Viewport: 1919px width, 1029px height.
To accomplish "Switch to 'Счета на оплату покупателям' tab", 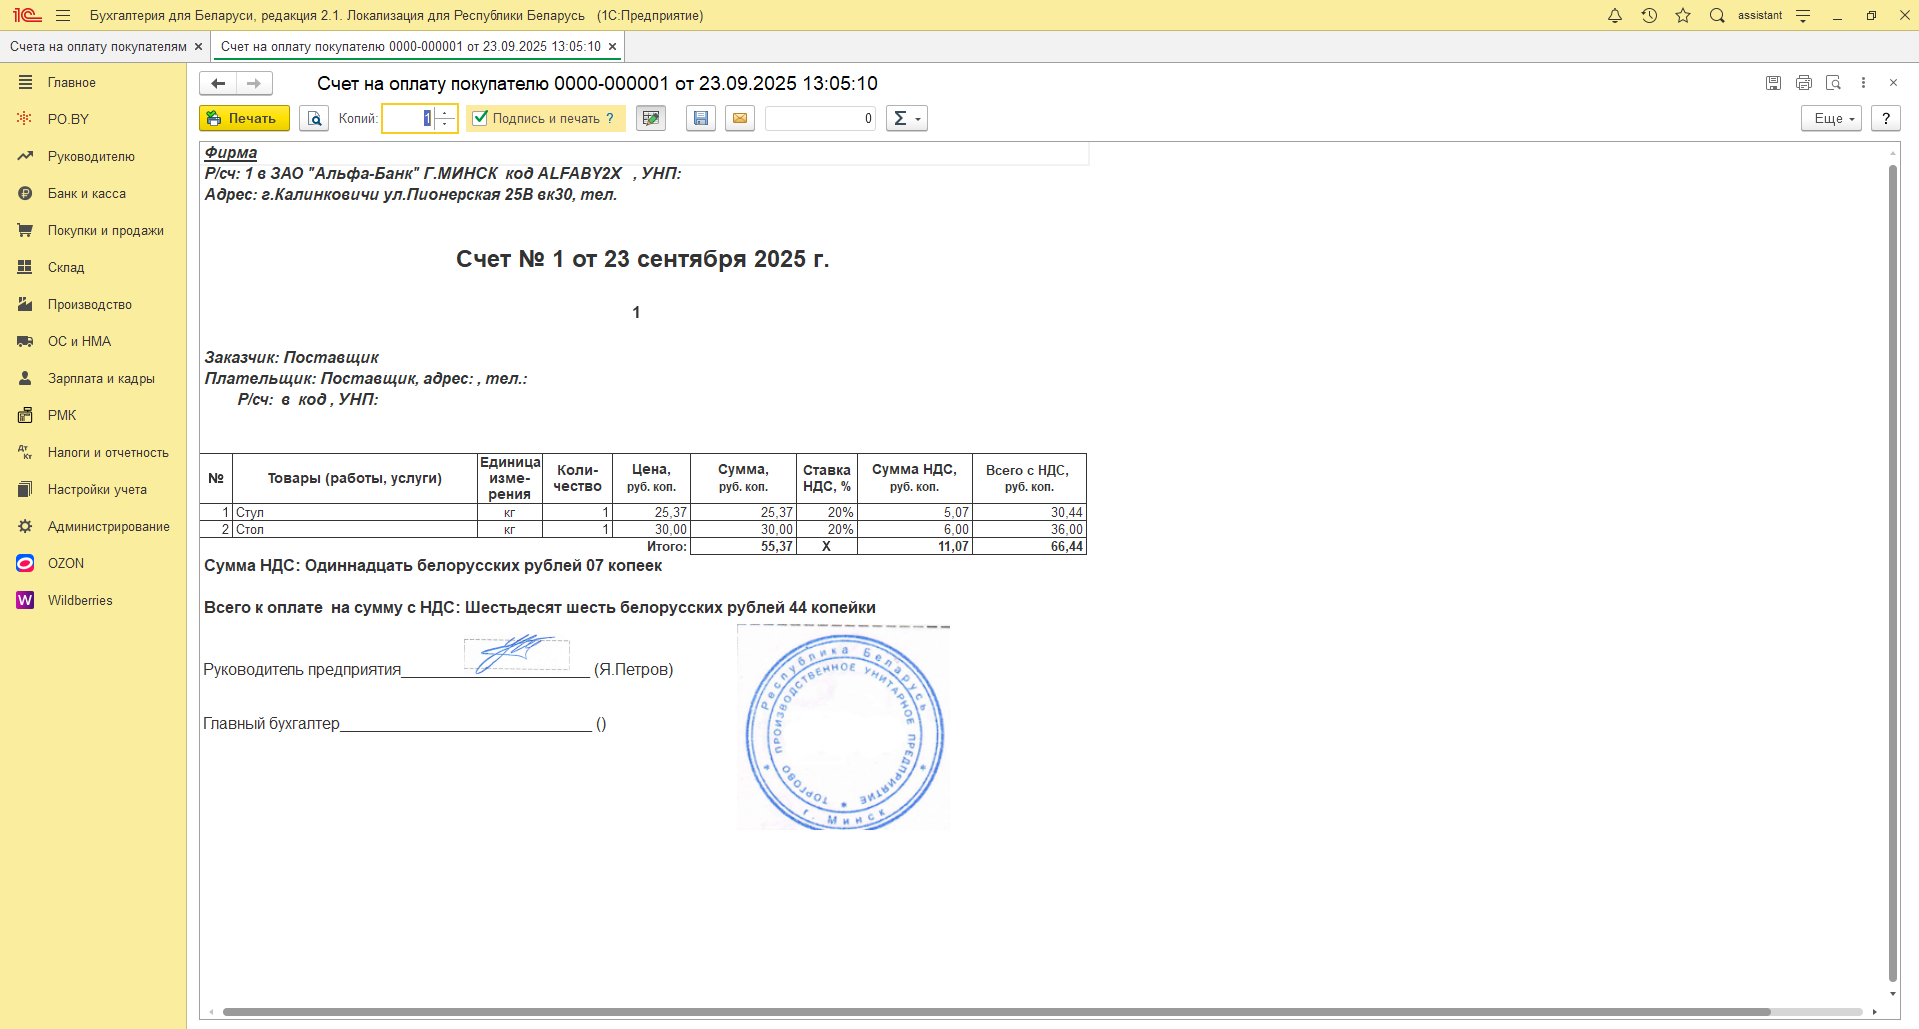I will (98, 47).
